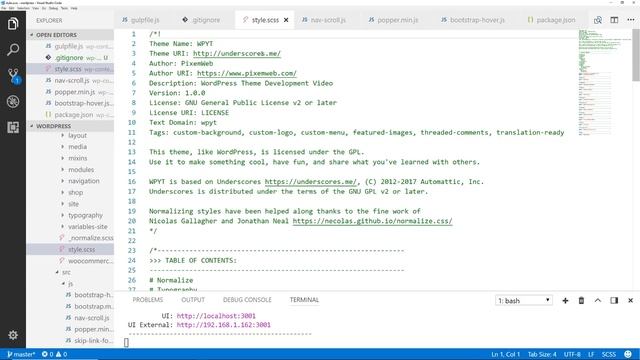Maximize the panel with up chevron
Screen dimensions: 640x360
click(x=598, y=300)
